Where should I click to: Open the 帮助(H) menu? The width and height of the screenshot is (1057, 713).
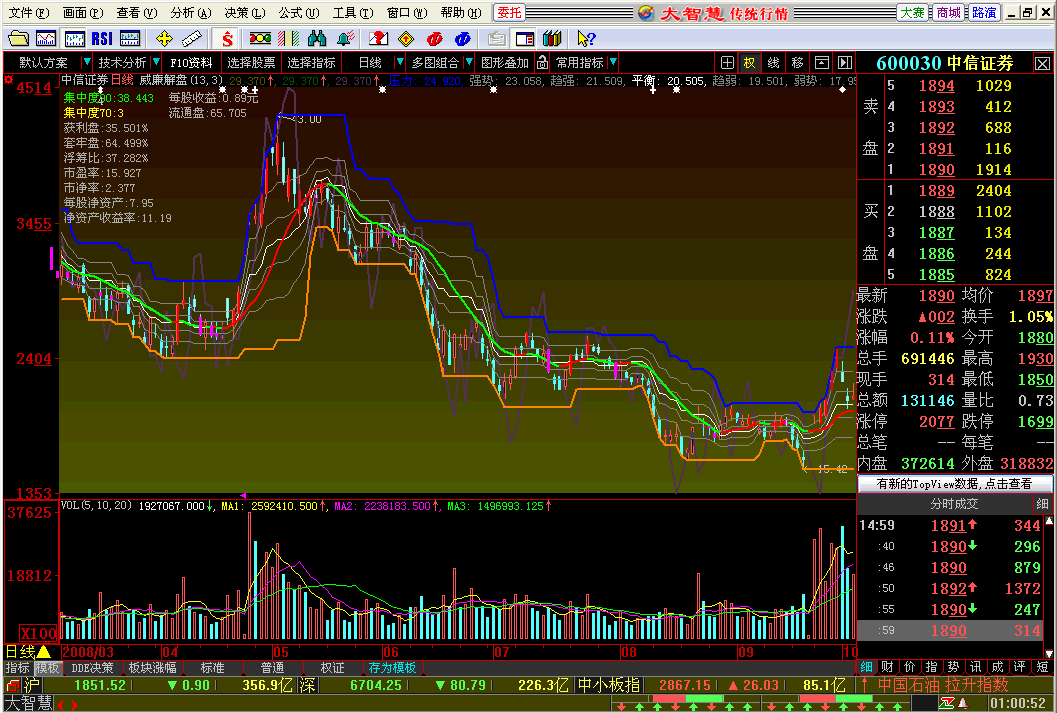coord(460,13)
